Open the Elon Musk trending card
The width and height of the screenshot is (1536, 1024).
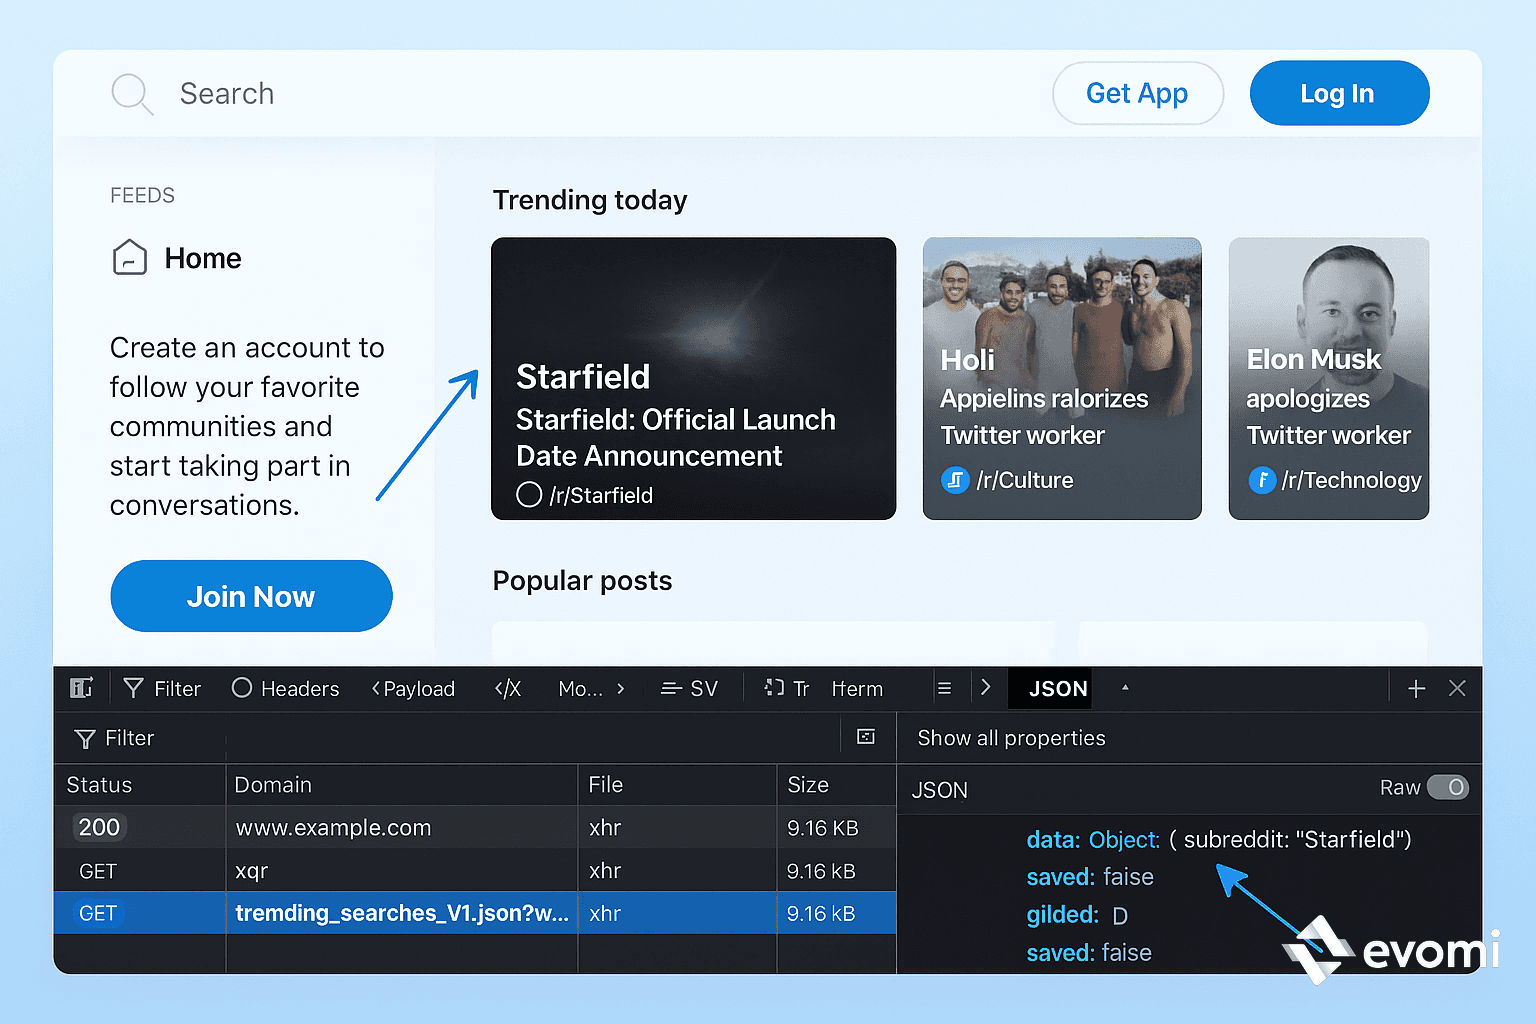1329,378
